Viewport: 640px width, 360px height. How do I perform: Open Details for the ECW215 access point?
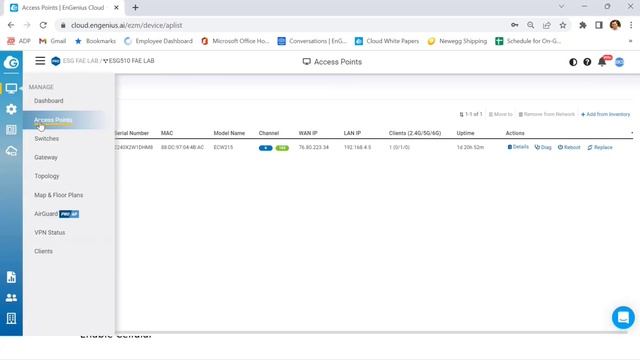[518, 147]
